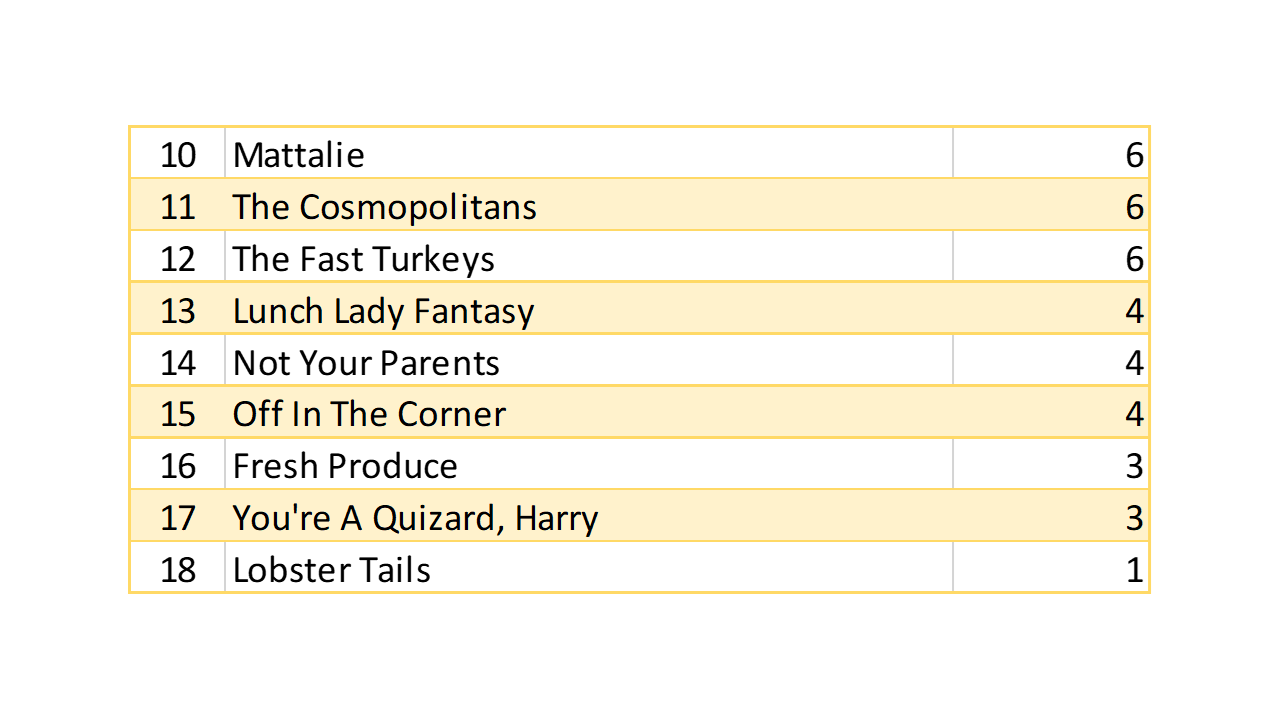Viewport: 1280px width, 720px height.
Task: Select rank number 16 cell
Action: click(178, 467)
